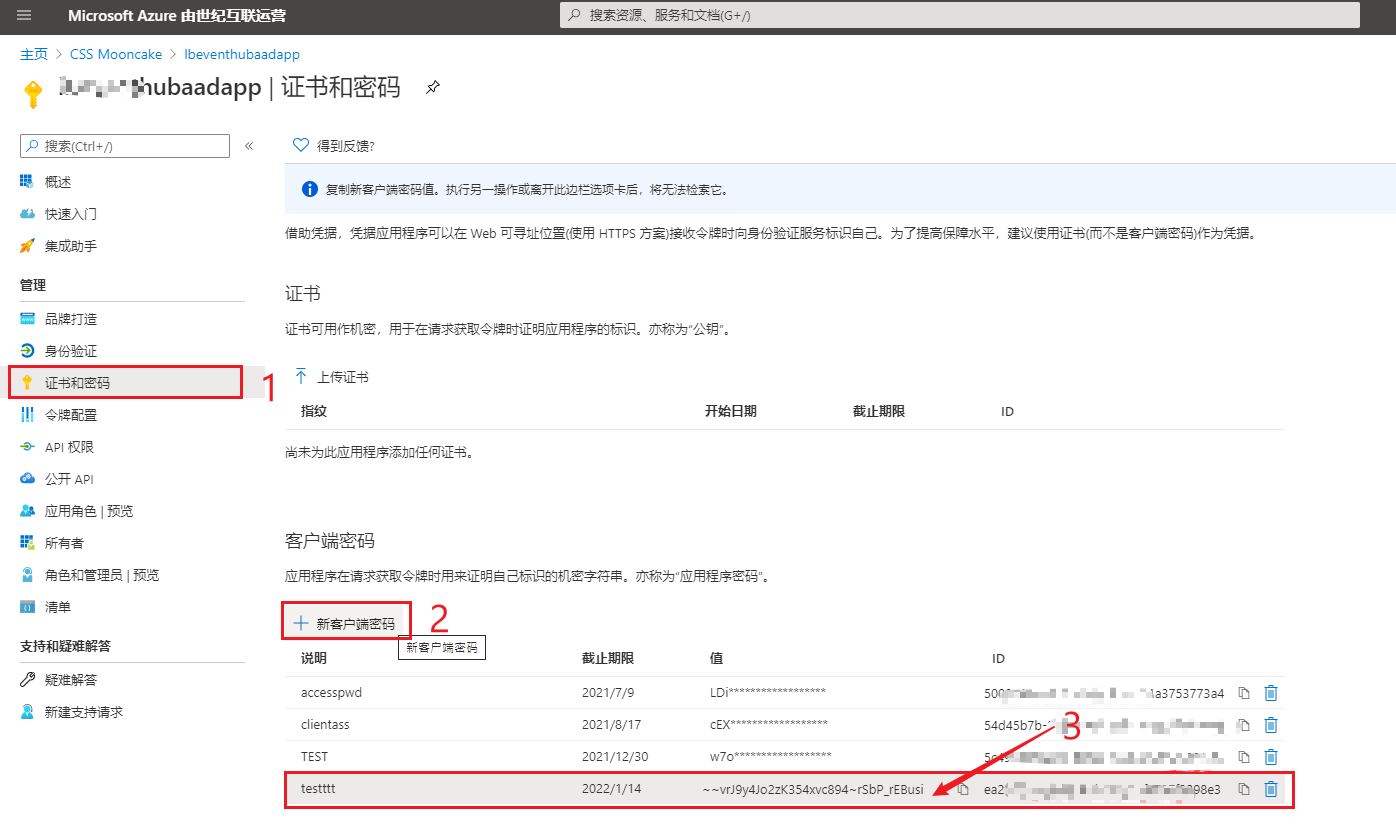This screenshot has height=834, width=1396.
Task: Focus the top resource search box
Action: click(960, 16)
